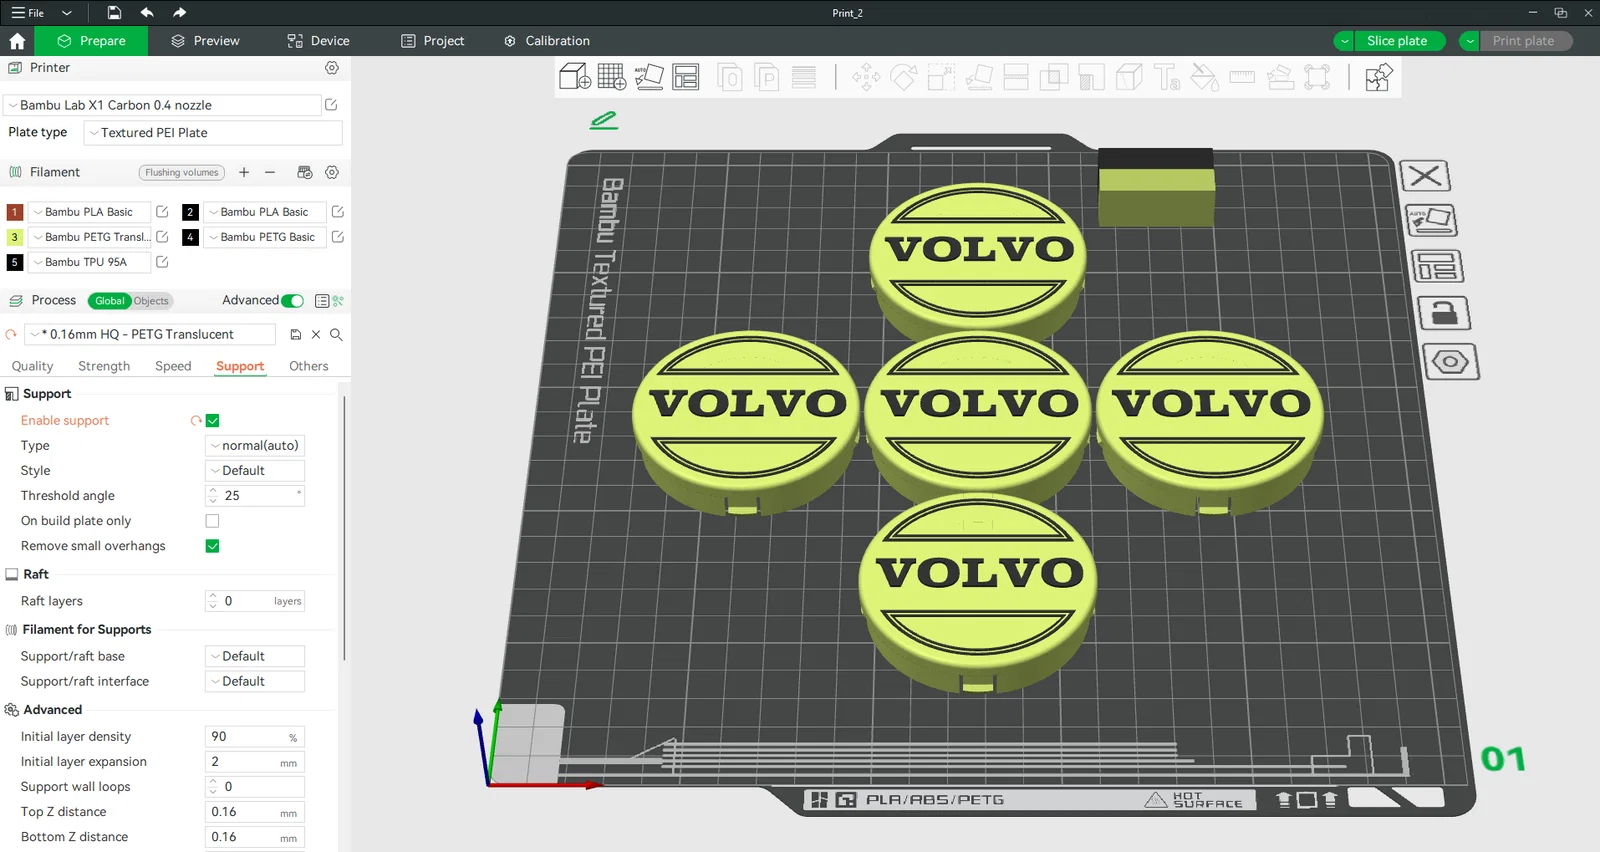Open the process preset 0.16mm HQ dropdown

150,335
